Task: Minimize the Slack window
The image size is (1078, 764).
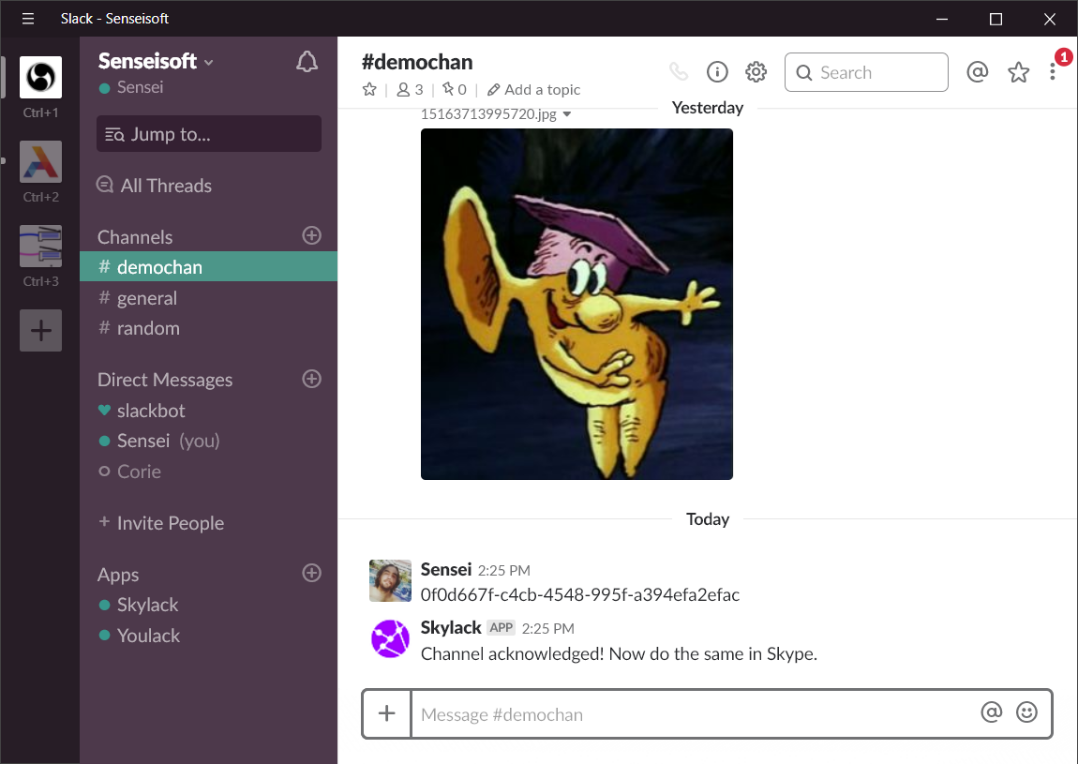Action: pos(942,19)
